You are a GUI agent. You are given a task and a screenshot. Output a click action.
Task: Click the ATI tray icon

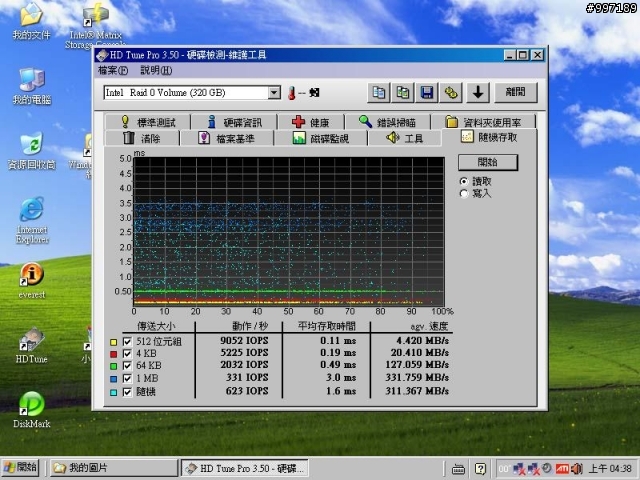(x=562, y=469)
